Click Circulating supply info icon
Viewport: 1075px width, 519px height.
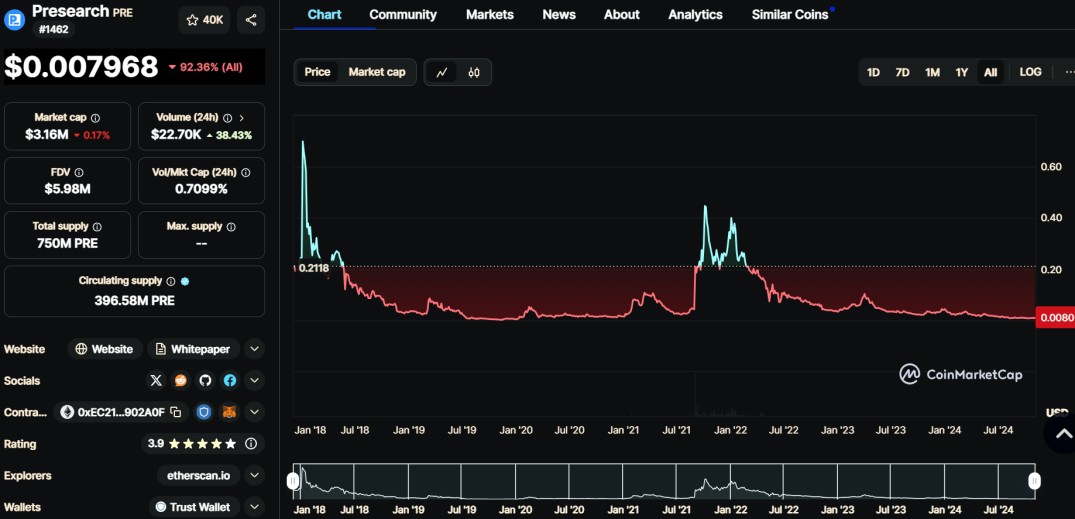tap(171, 281)
